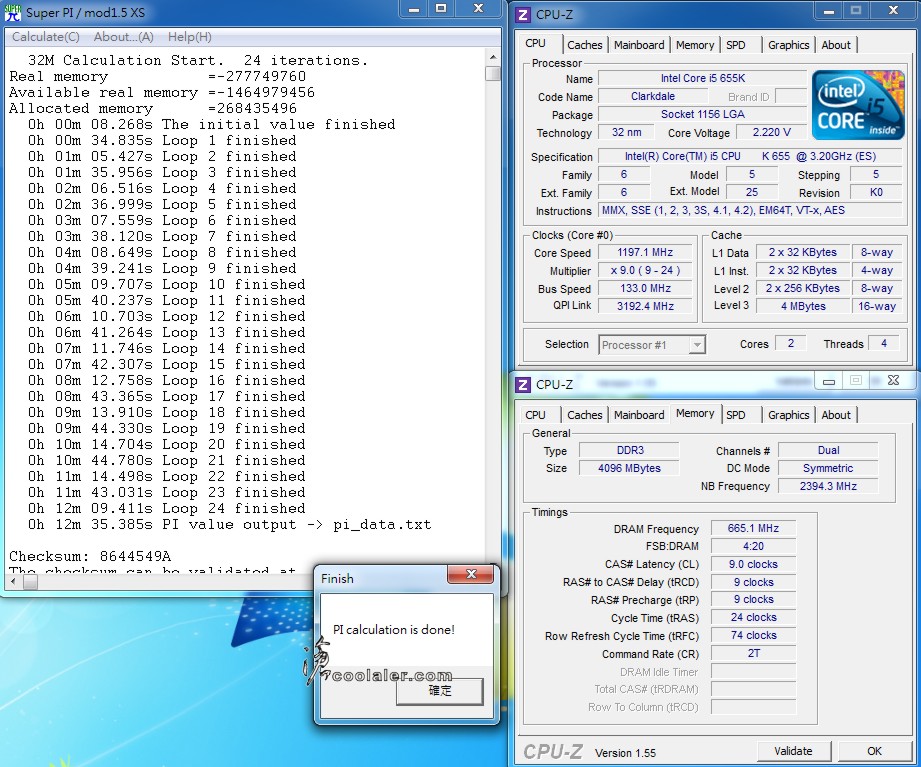This screenshot has width=921, height=767.
Task: Click the CAS# Latency value '9.0 clocks'
Action: (x=753, y=564)
